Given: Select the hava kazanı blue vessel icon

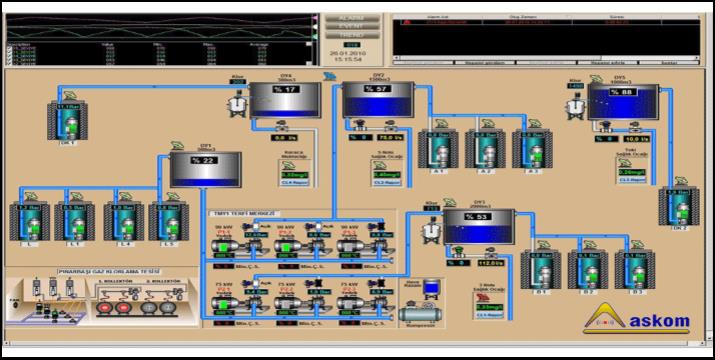Looking at the screenshot, I should click(430, 290).
